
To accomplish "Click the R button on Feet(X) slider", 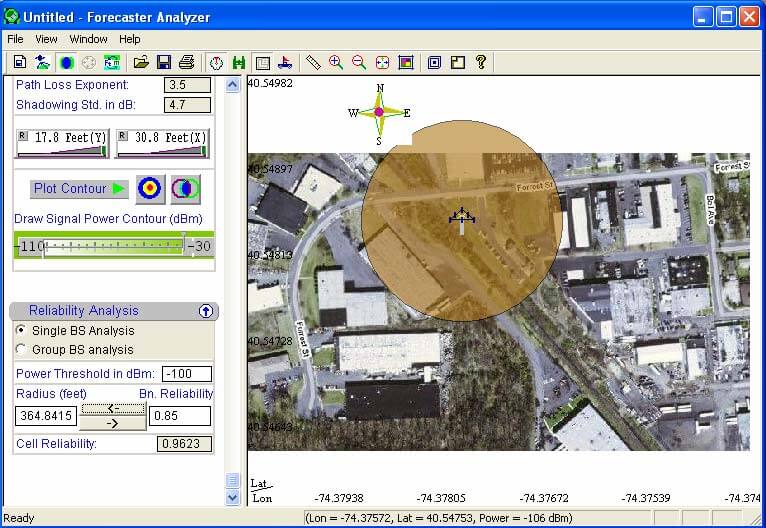I will [123, 136].
